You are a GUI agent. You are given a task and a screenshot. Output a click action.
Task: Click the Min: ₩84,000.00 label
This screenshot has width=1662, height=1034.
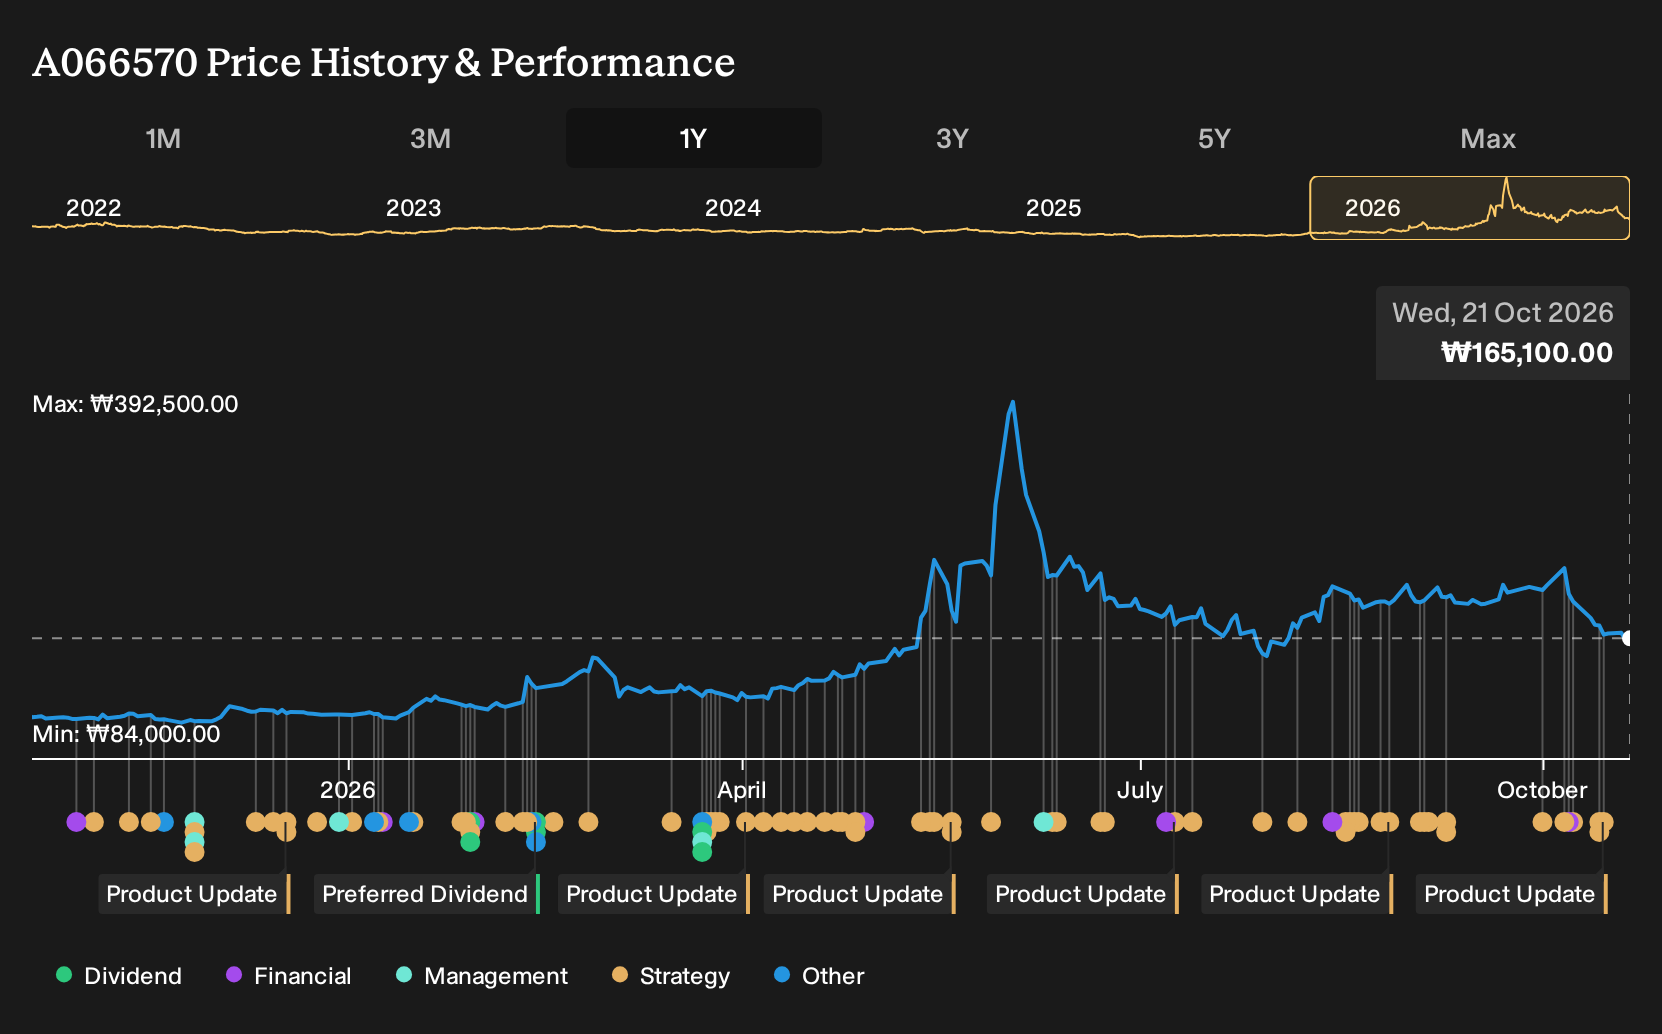tap(127, 734)
